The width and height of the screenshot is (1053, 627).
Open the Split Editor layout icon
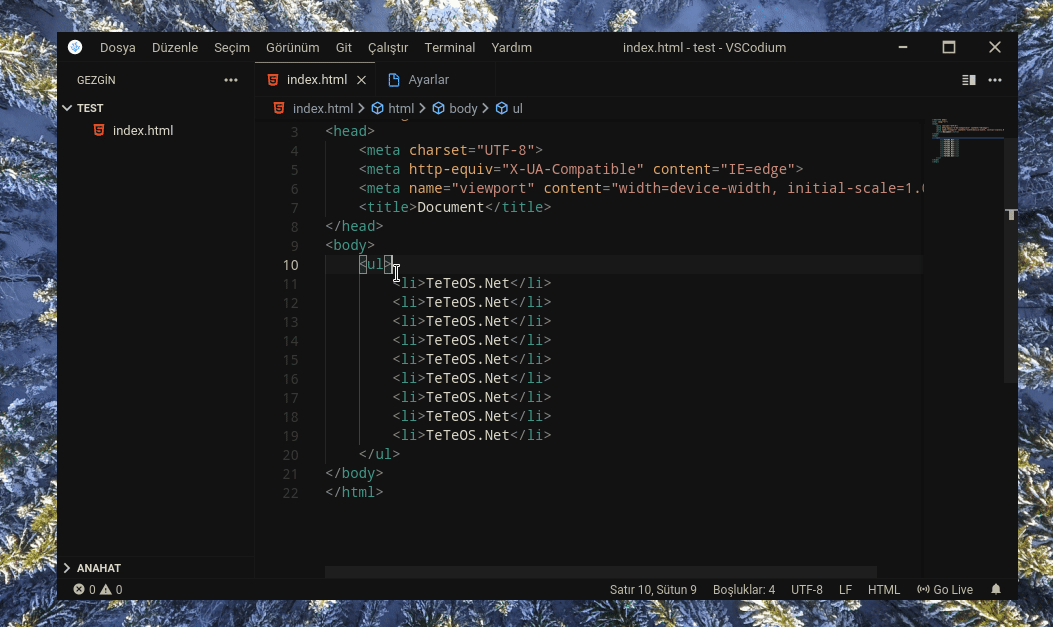tap(967, 79)
